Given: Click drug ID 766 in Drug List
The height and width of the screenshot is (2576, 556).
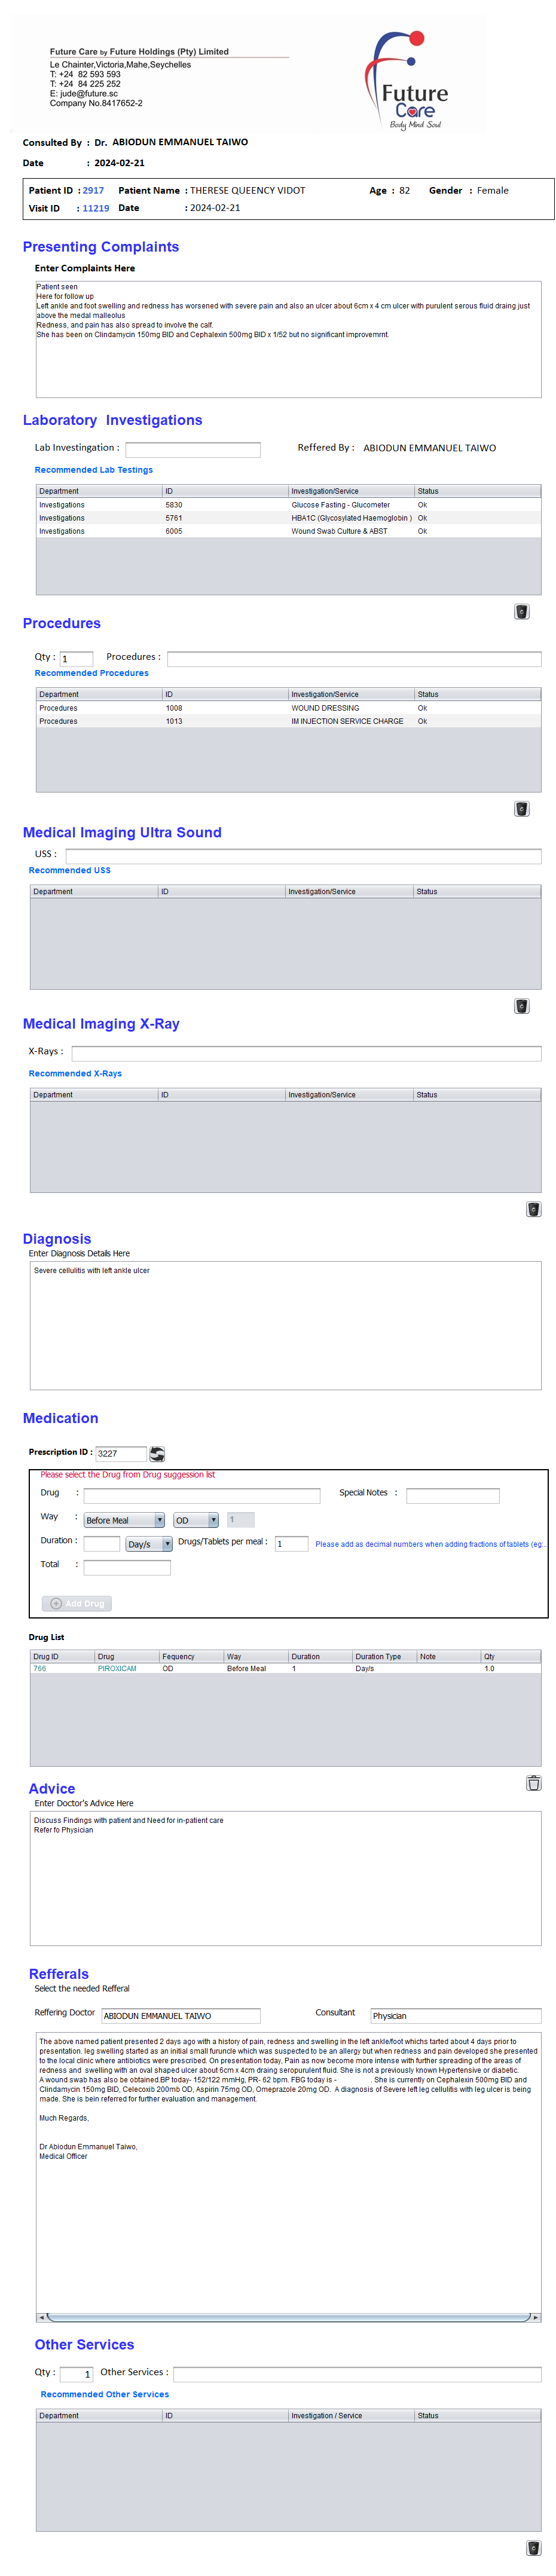Looking at the screenshot, I should 40,1668.
